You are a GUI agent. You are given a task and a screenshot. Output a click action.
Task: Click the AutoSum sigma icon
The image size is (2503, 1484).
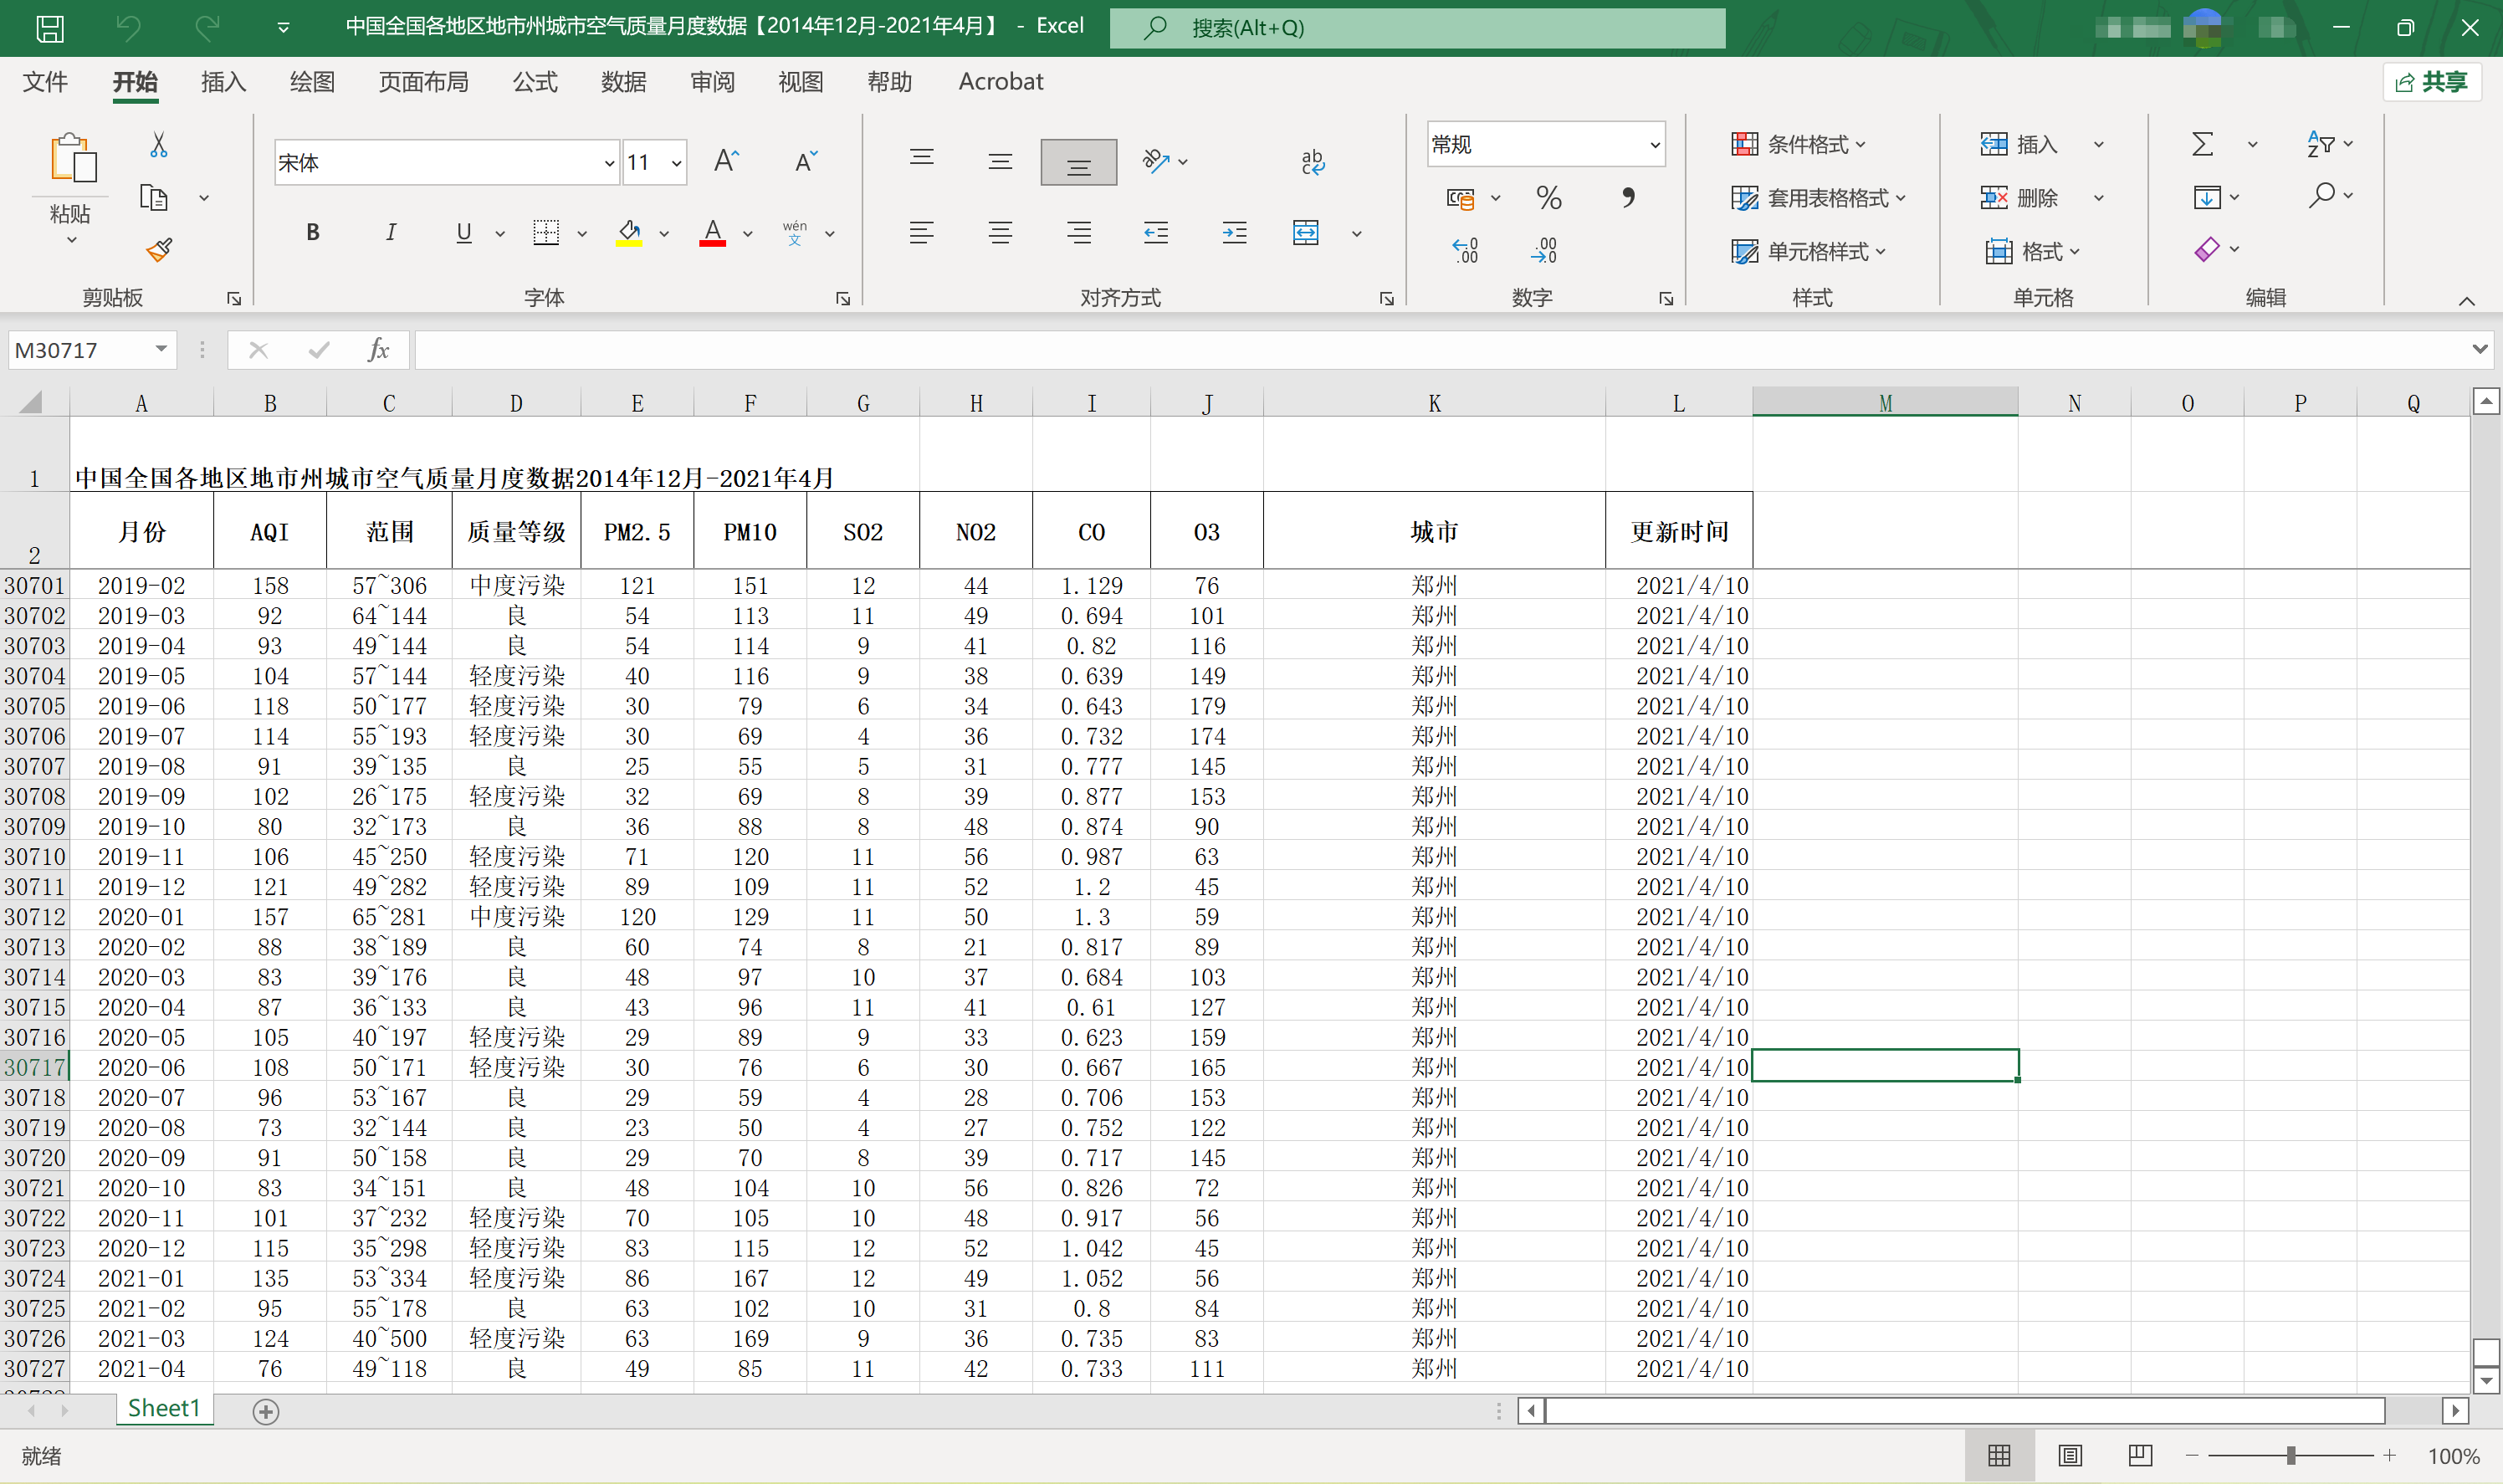point(2202,145)
